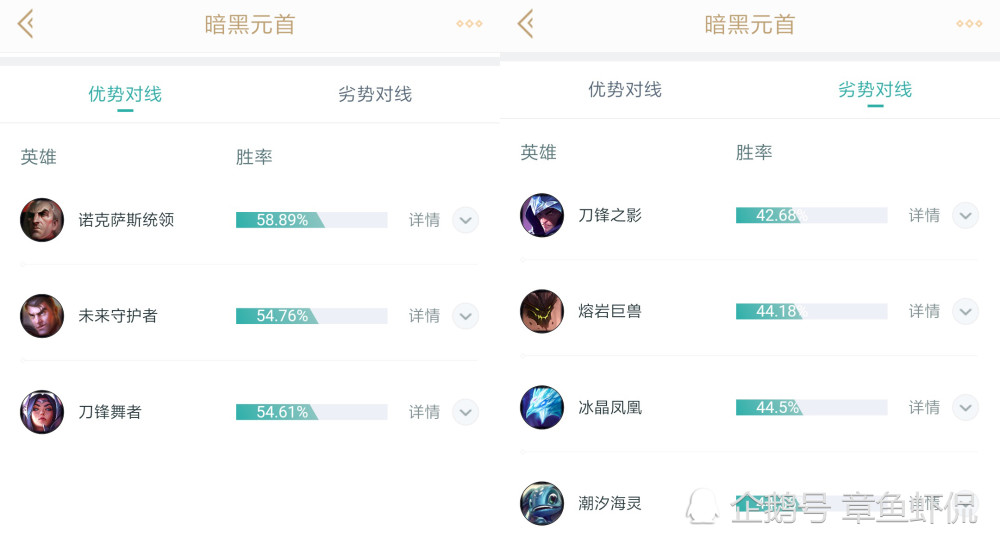Open 详情 link for 熔岩巨兽
Viewport: 1000px width, 543px height.
pyautogui.click(x=924, y=311)
